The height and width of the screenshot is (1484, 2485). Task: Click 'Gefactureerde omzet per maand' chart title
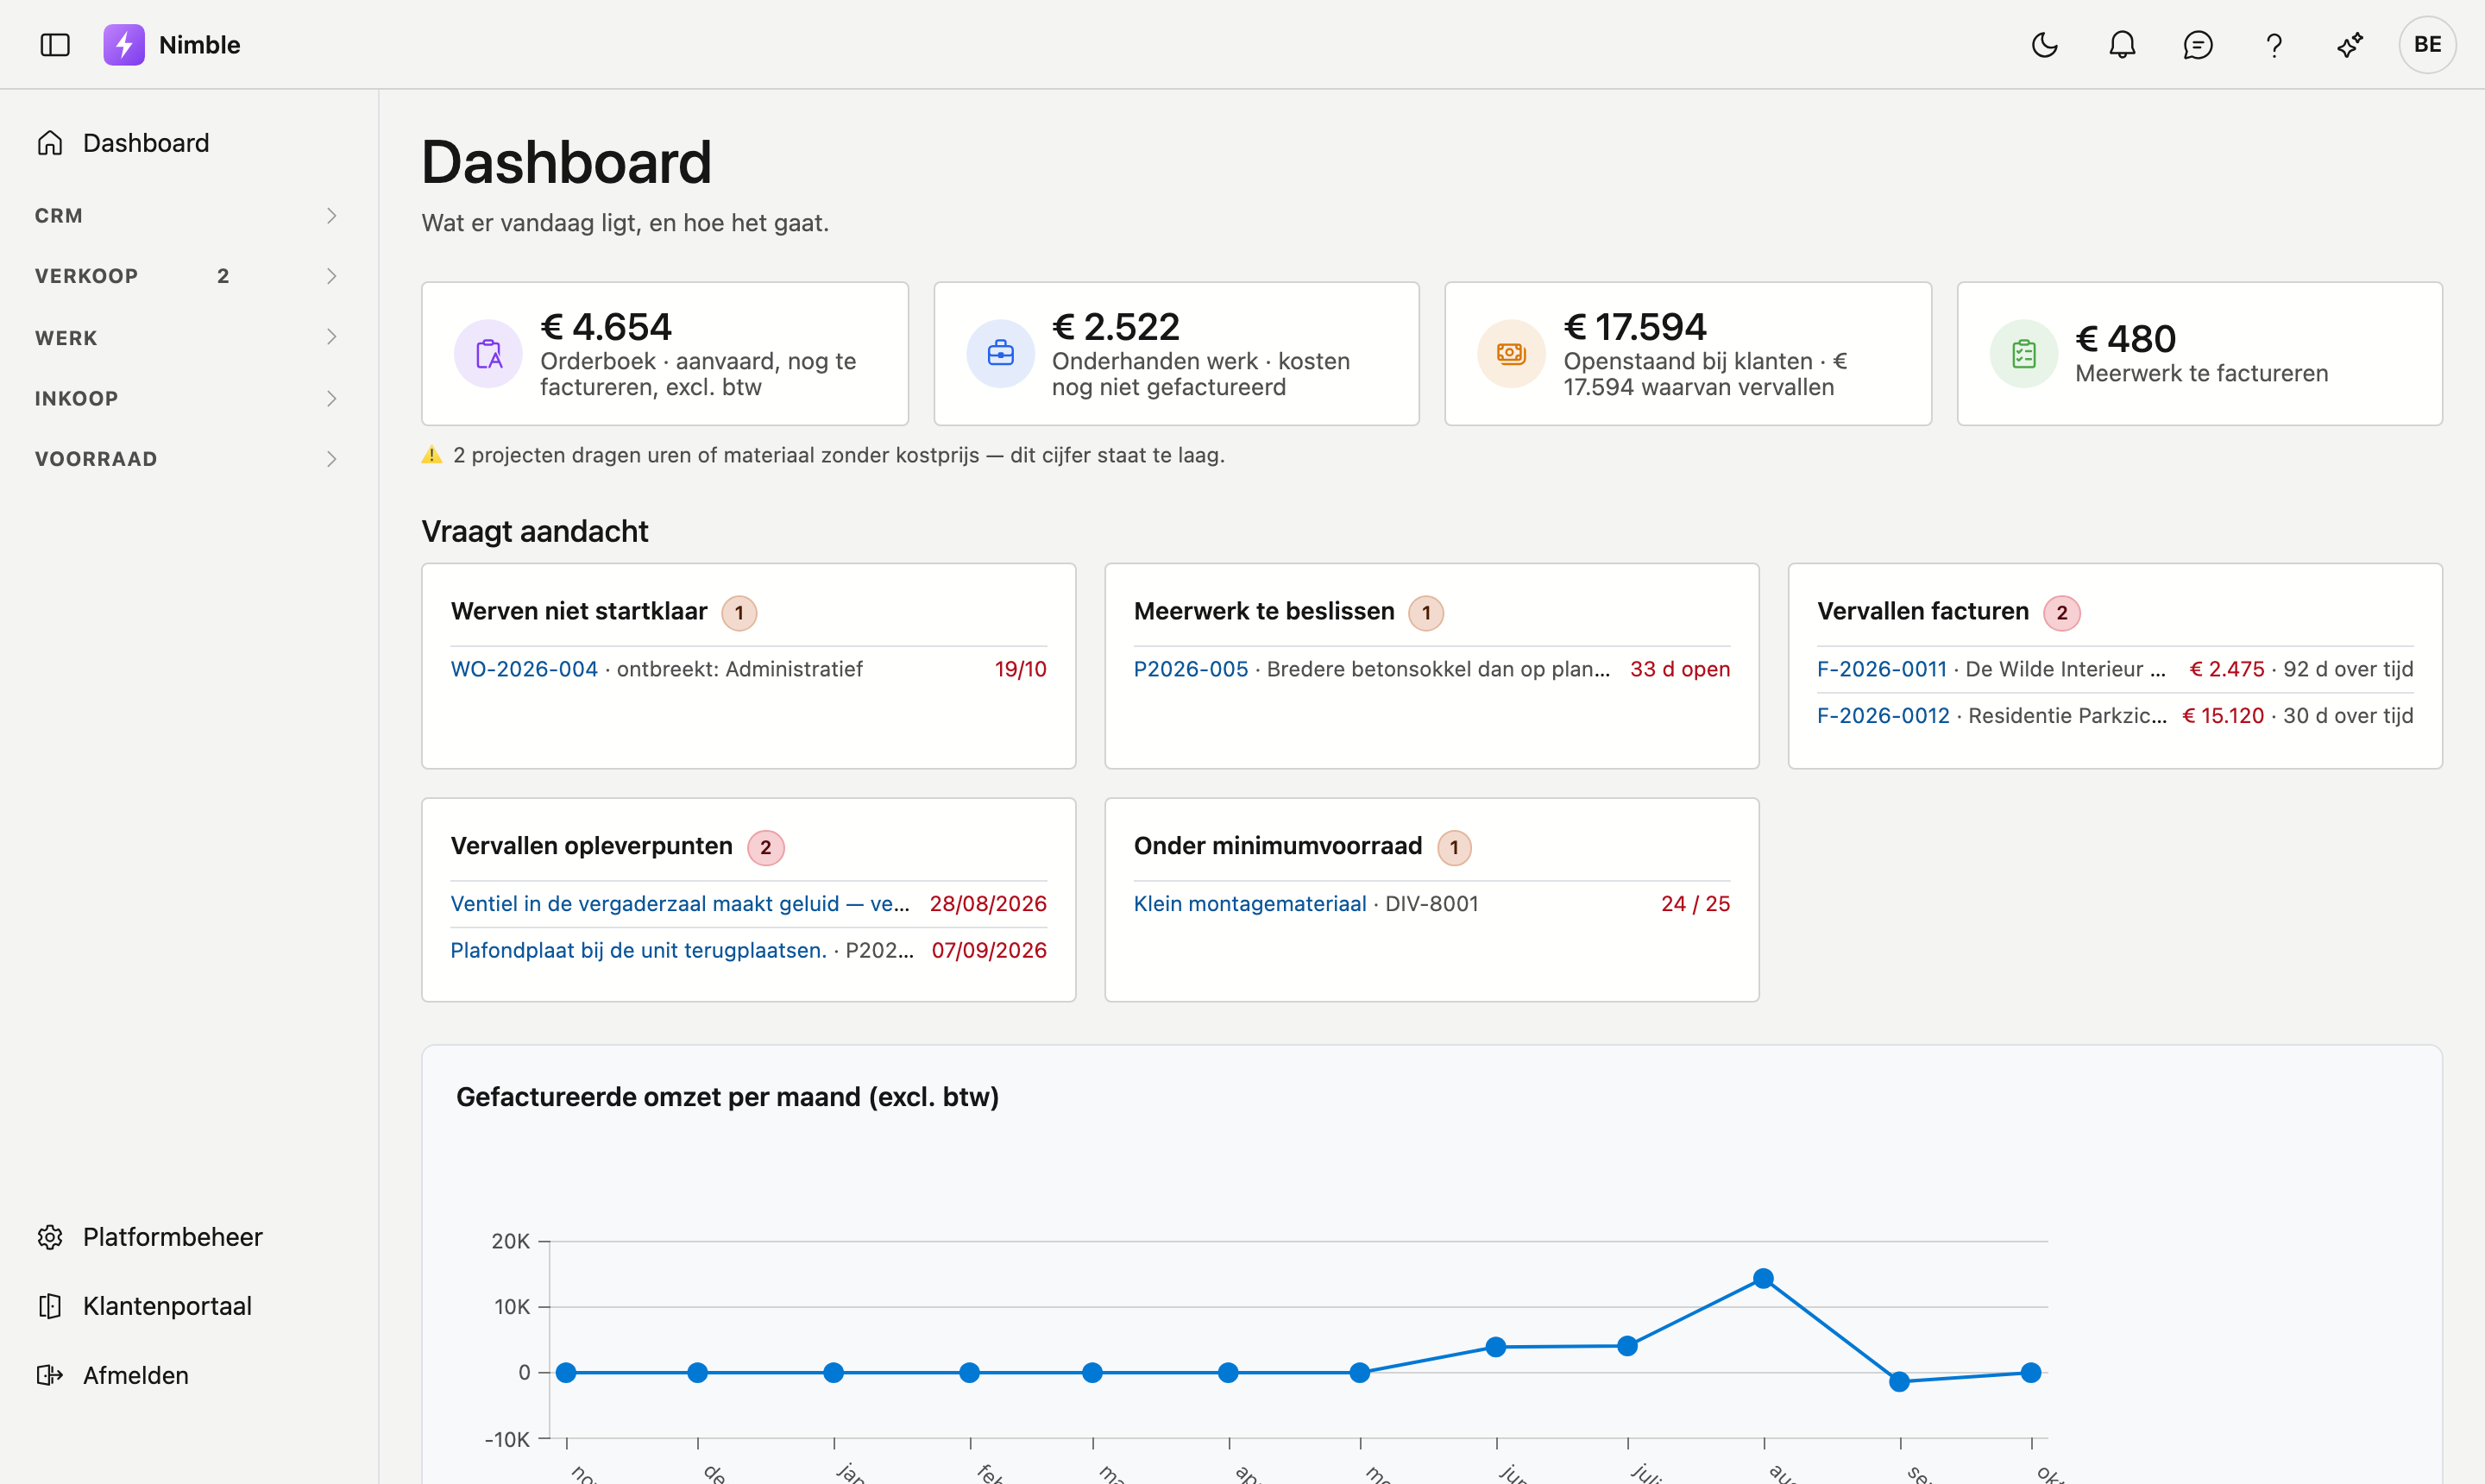[727, 1097]
